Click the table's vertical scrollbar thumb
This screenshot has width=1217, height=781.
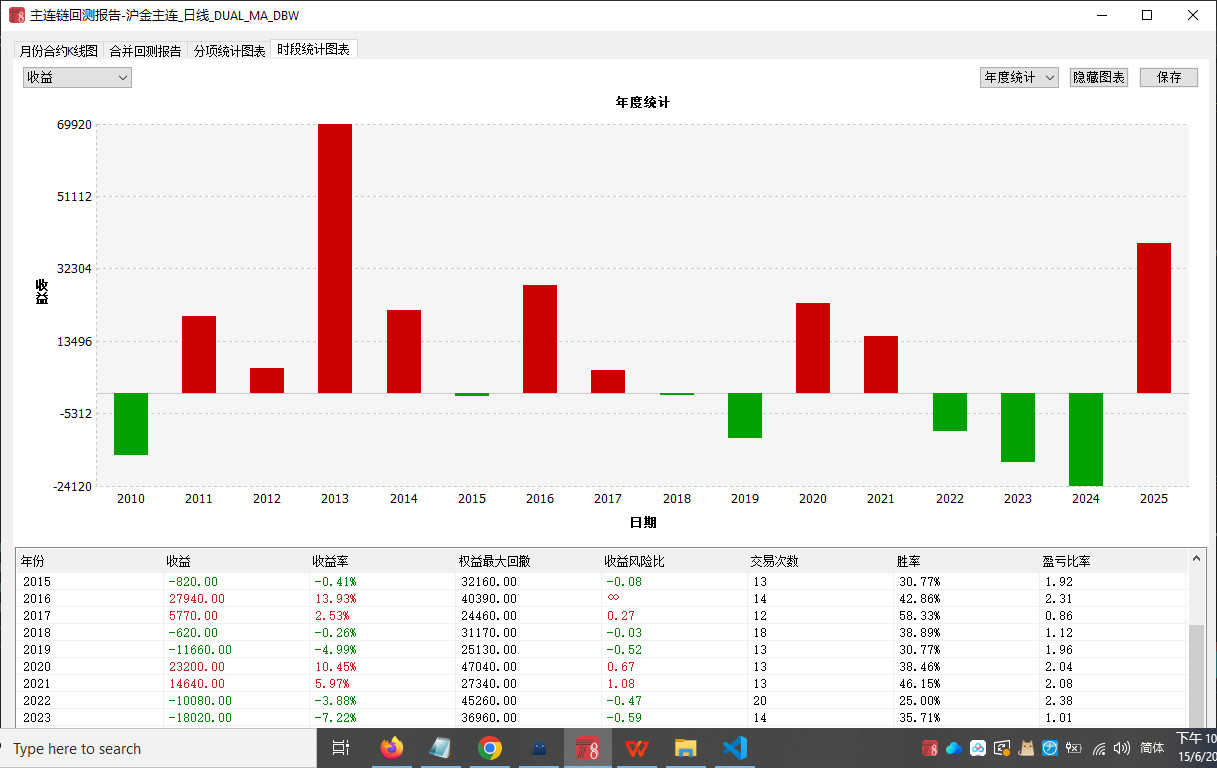tap(1195, 675)
